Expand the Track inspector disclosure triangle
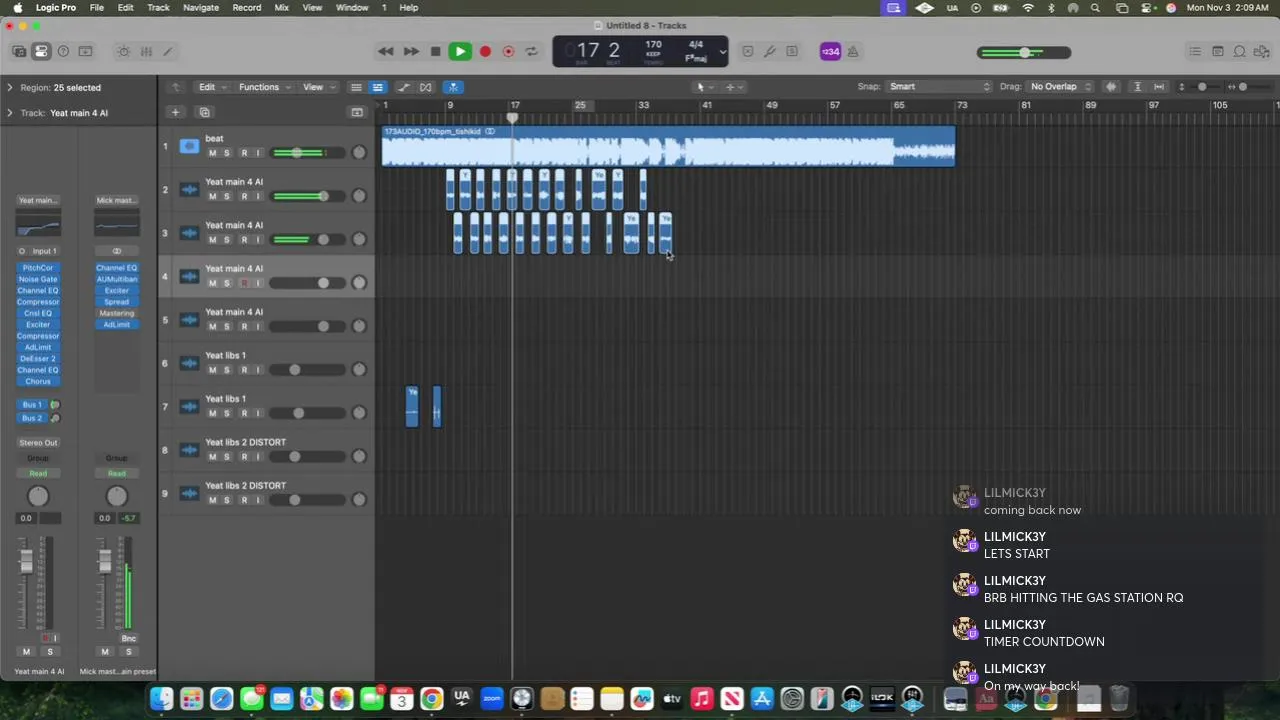 pos(10,112)
